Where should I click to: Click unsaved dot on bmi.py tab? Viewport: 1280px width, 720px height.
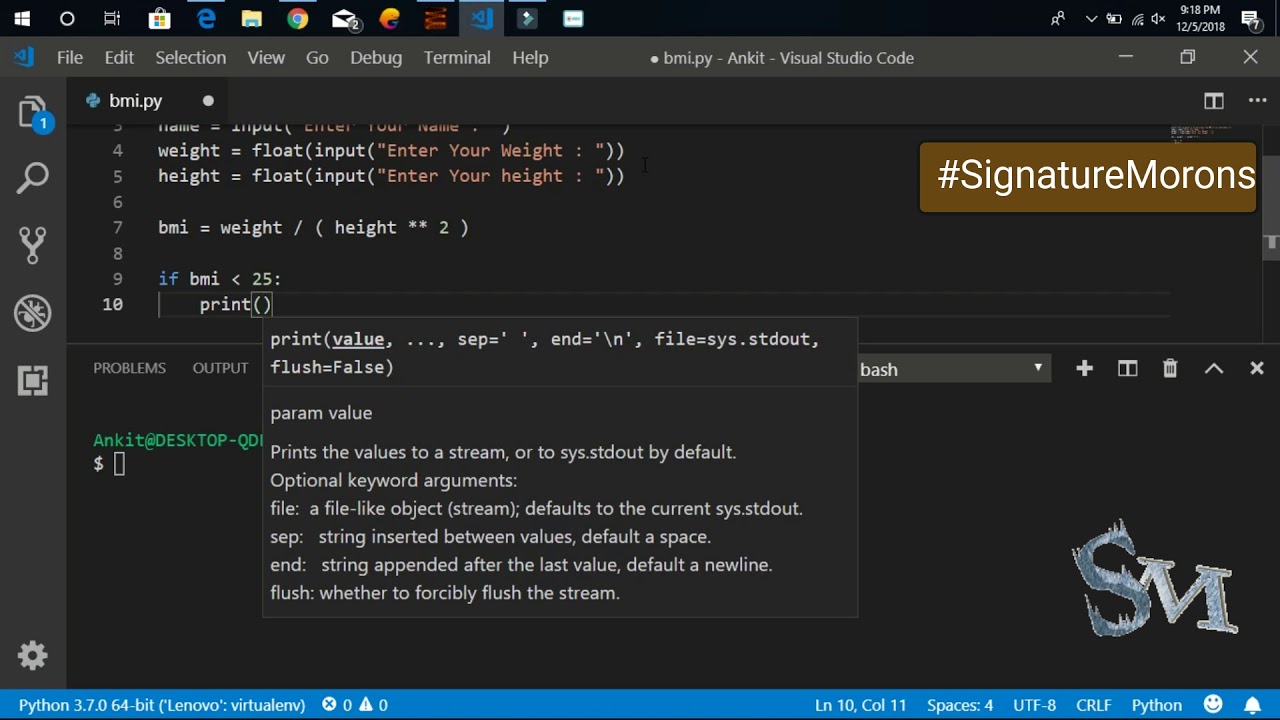pos(208,101)
